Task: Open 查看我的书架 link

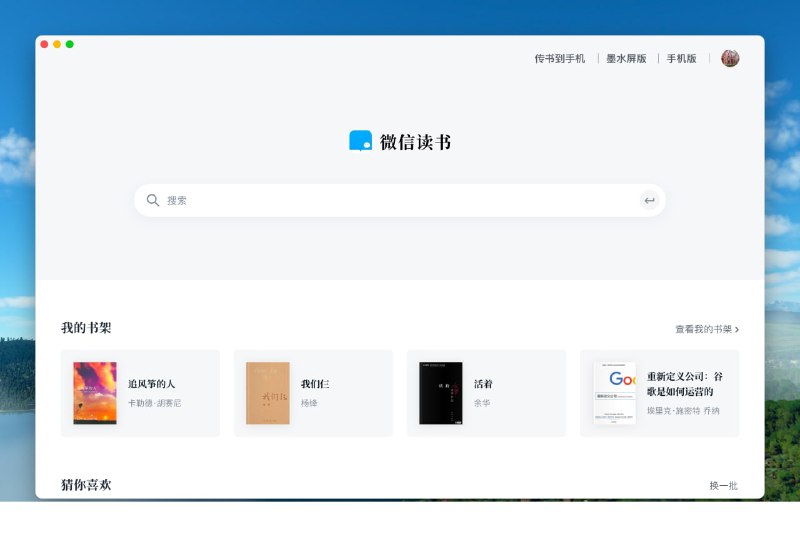Action: click(x=707, y=329)
